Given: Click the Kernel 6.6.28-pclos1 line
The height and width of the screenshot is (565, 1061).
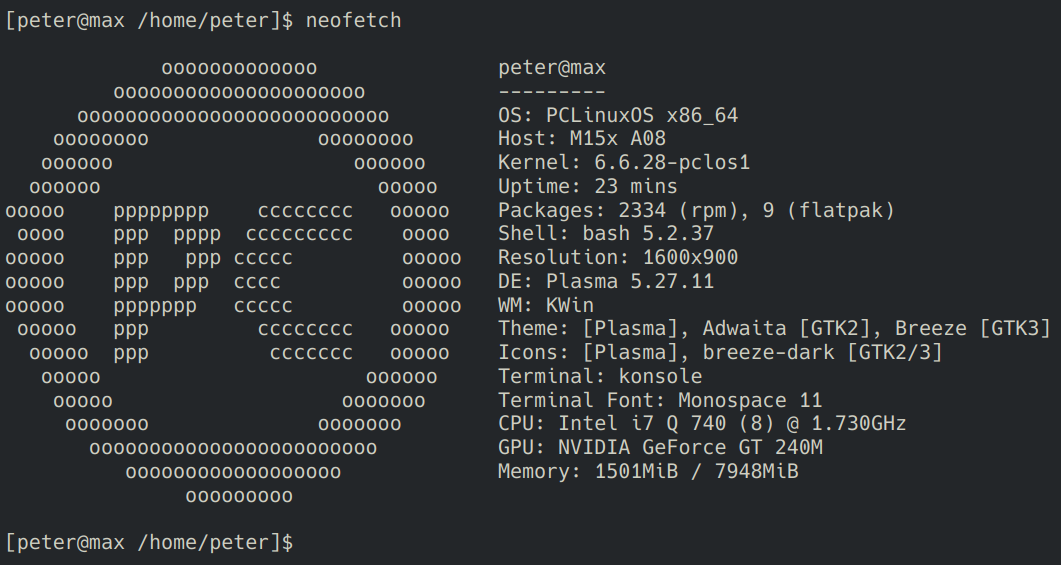Looking at the screenshot, I should point(624,162).
